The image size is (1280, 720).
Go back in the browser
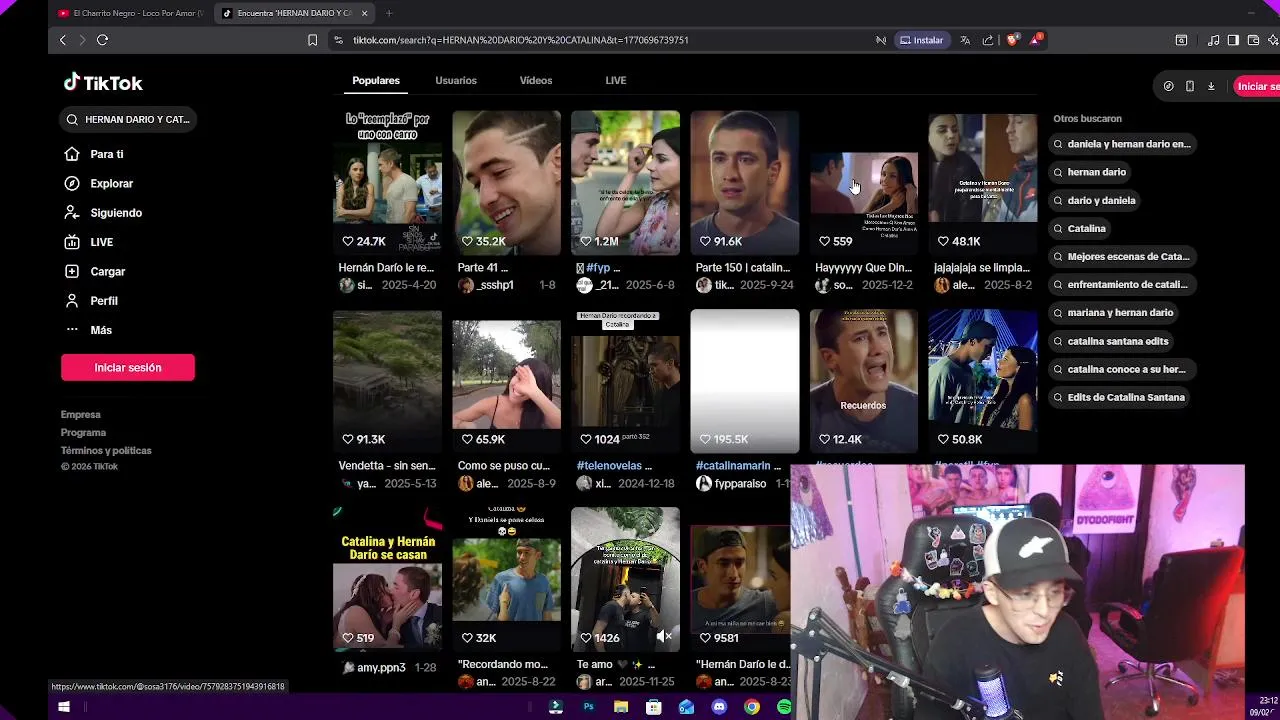pyautogui.click(x=62, y=40)
